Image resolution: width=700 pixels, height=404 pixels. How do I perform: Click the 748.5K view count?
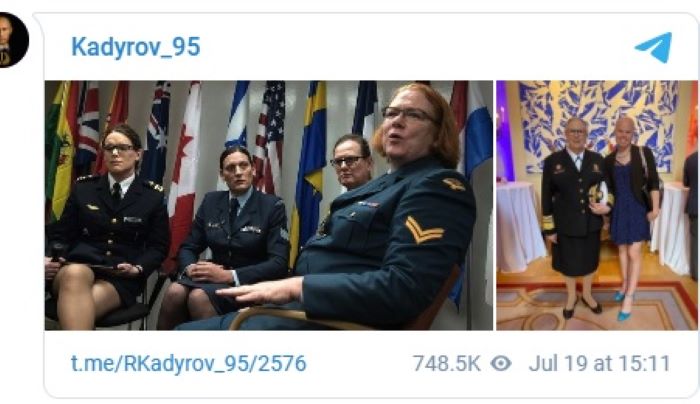[446, 363]
